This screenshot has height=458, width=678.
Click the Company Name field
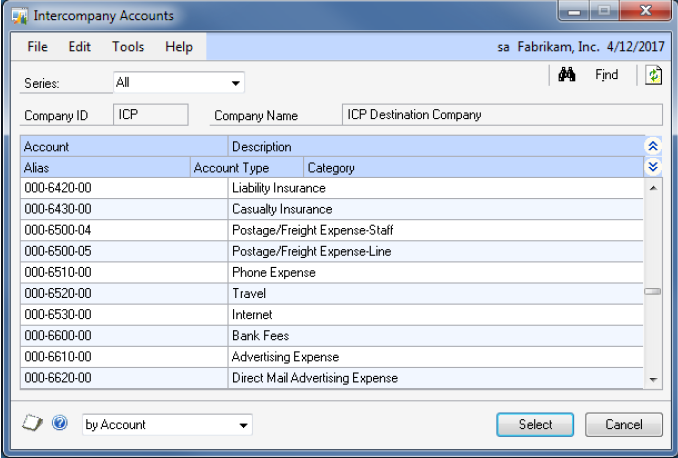coord(501,115)
